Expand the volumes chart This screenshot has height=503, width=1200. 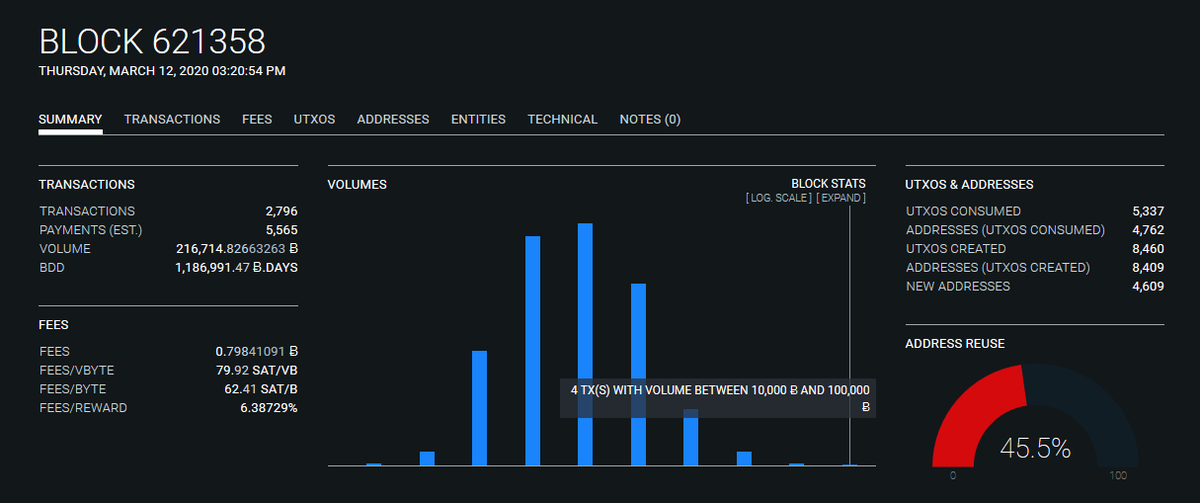pos(841,198)
